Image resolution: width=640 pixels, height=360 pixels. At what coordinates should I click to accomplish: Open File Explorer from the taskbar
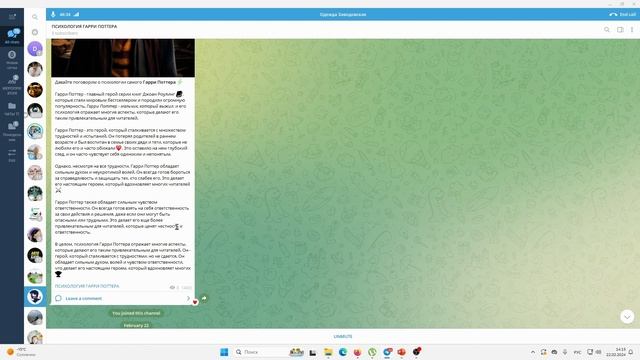(x=328, y=352)
